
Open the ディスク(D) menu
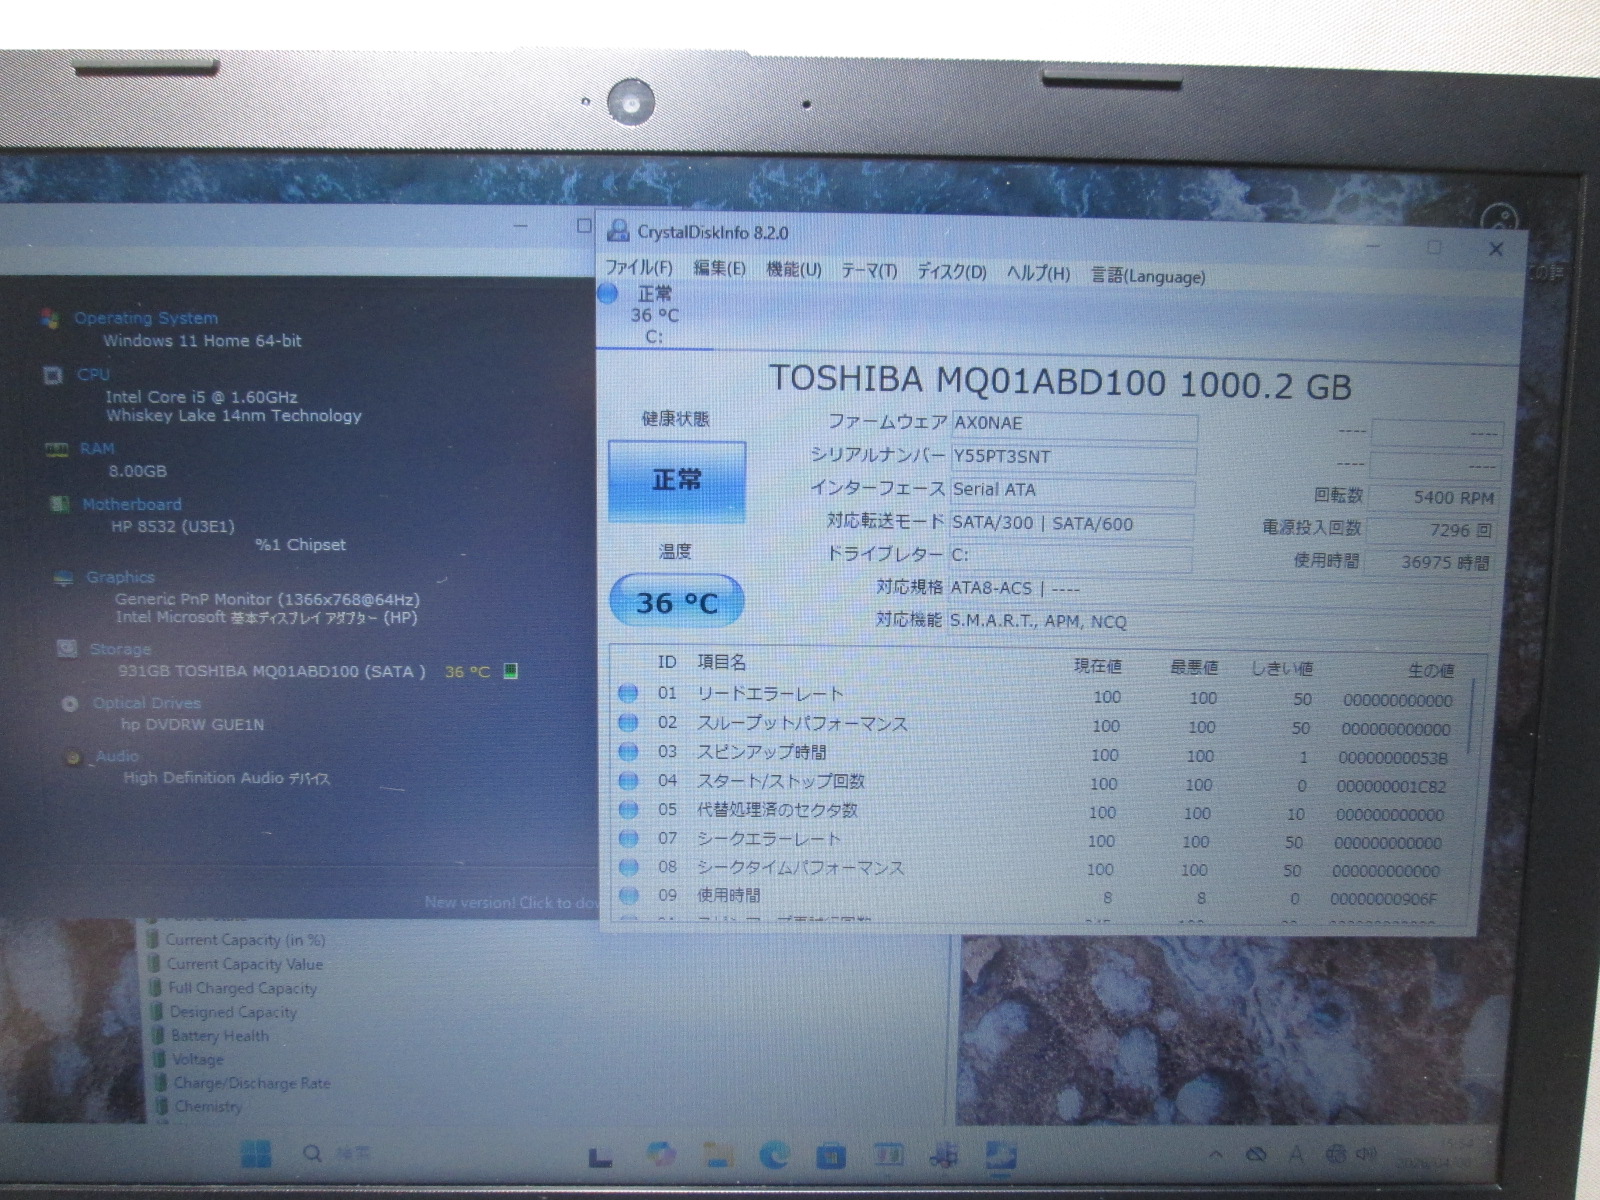tap(951, 272)
